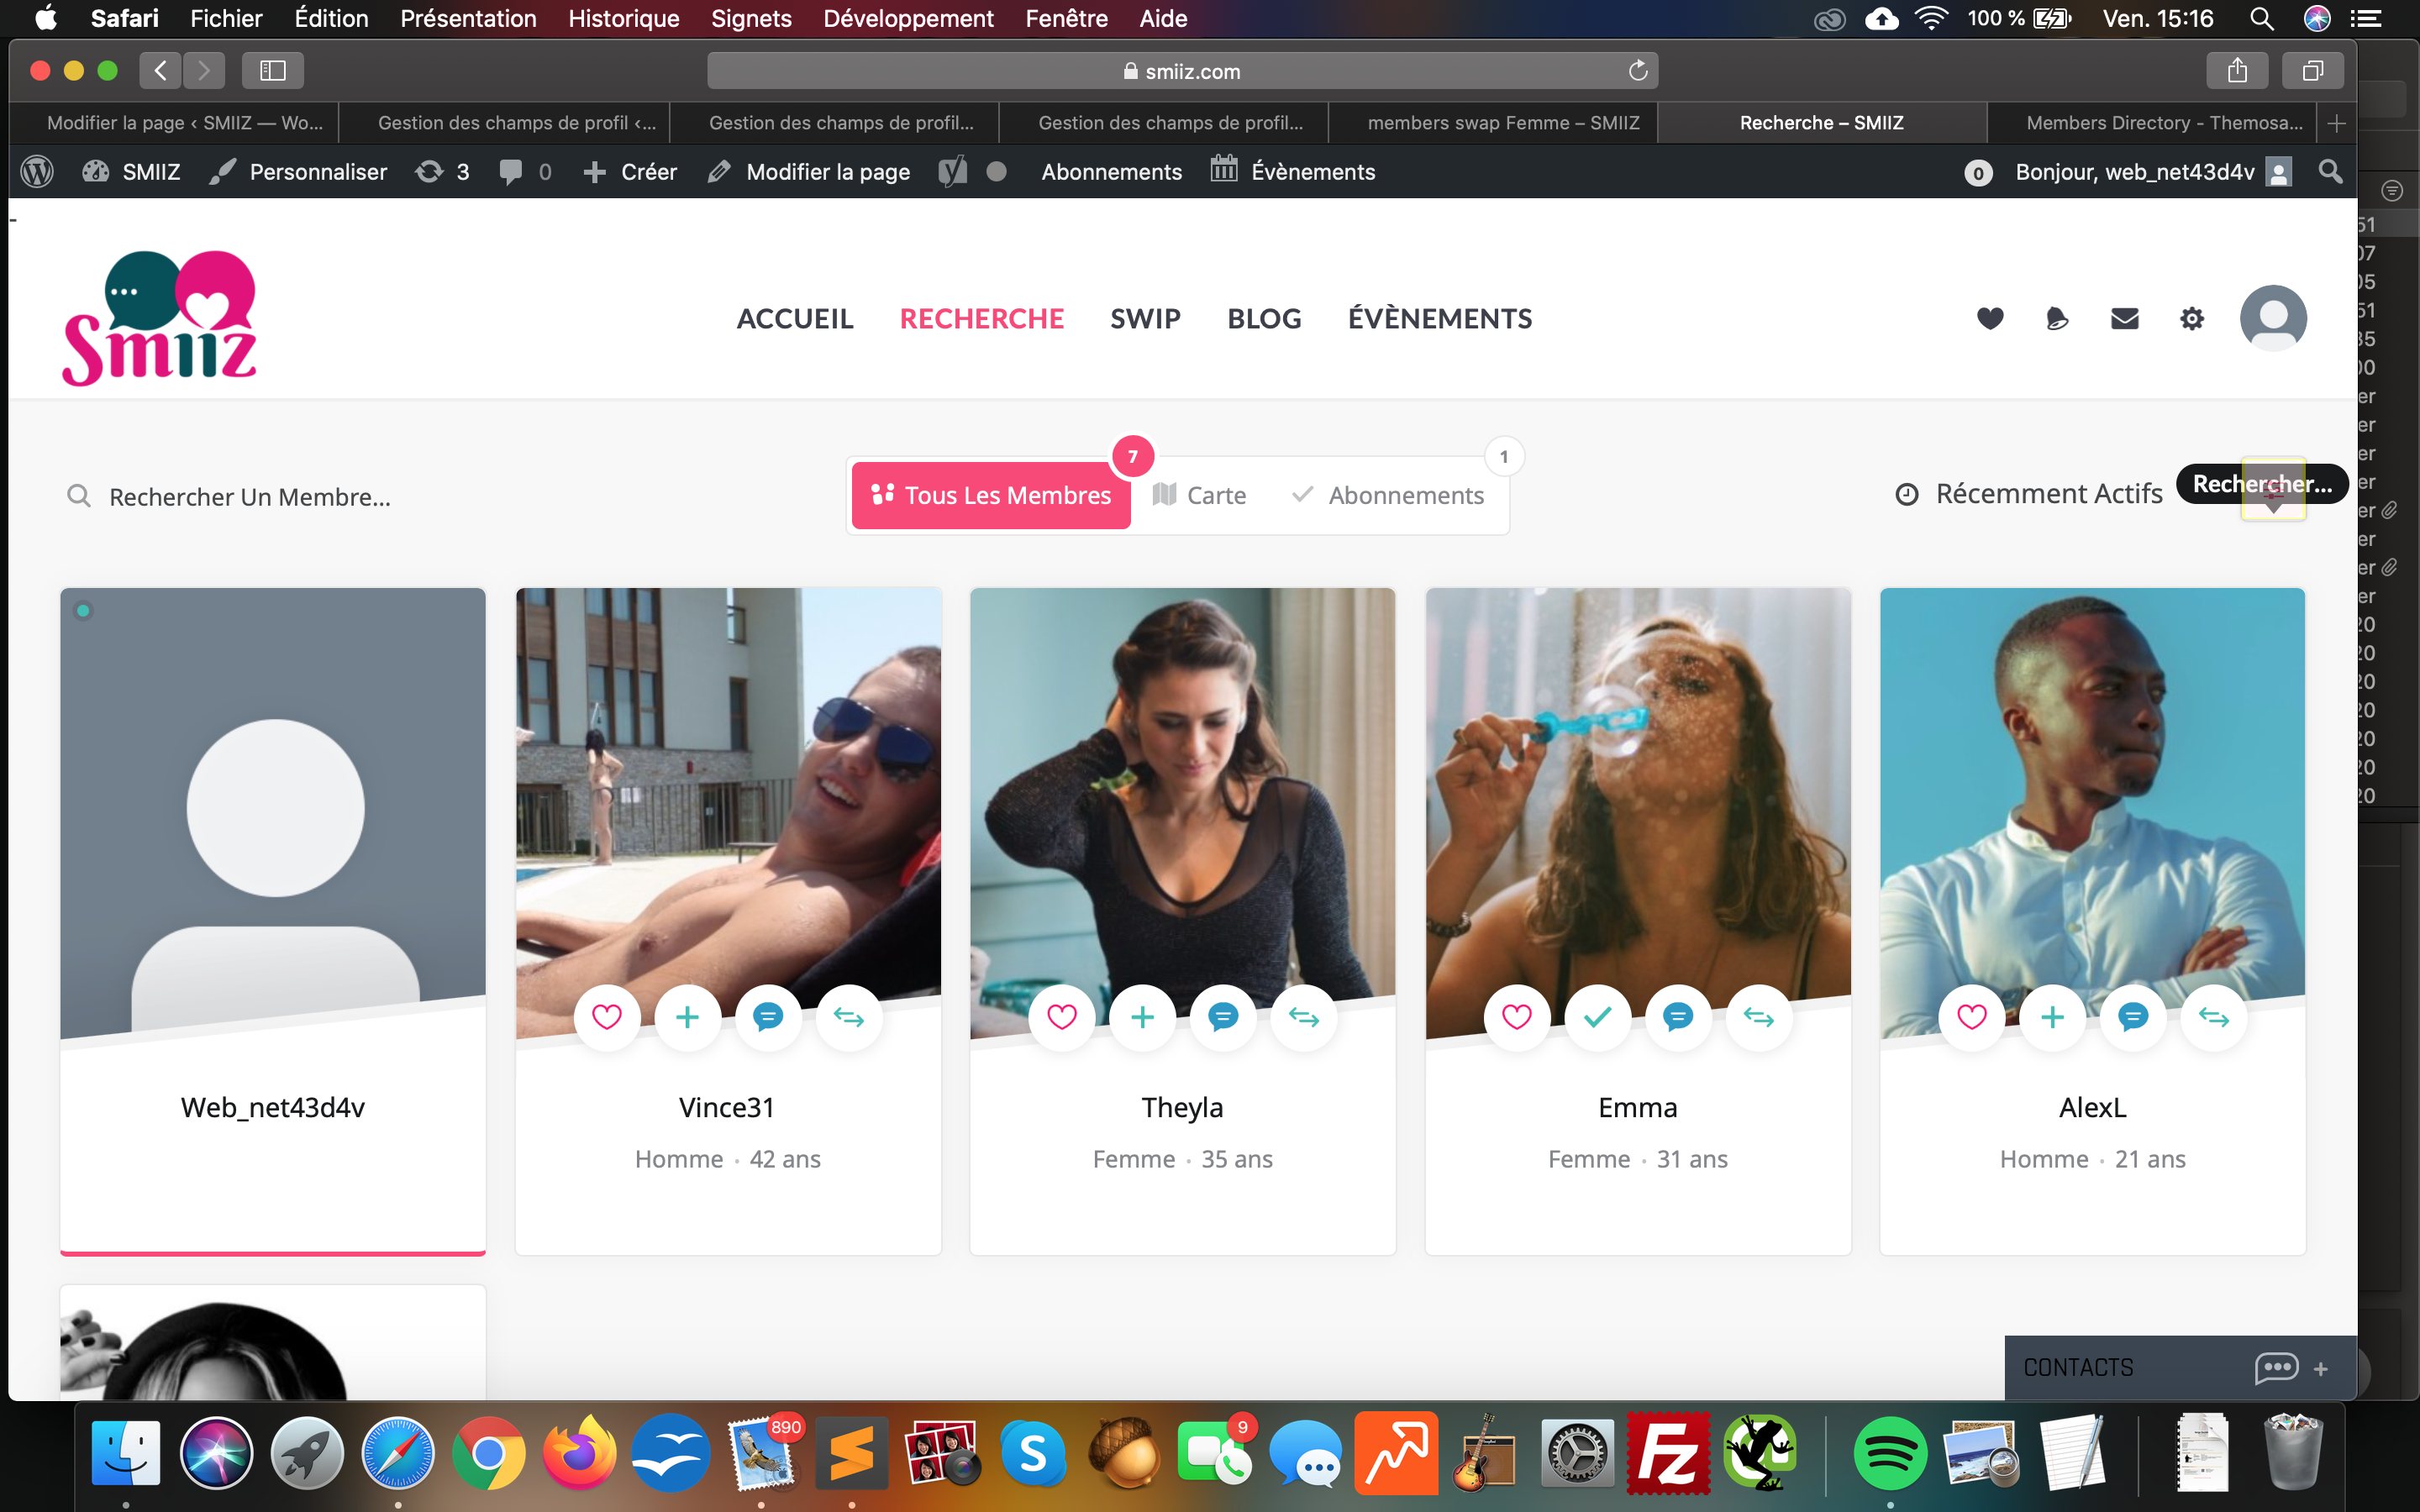Click the Safari share button

pyautogui.click(x=2238, y=70)
